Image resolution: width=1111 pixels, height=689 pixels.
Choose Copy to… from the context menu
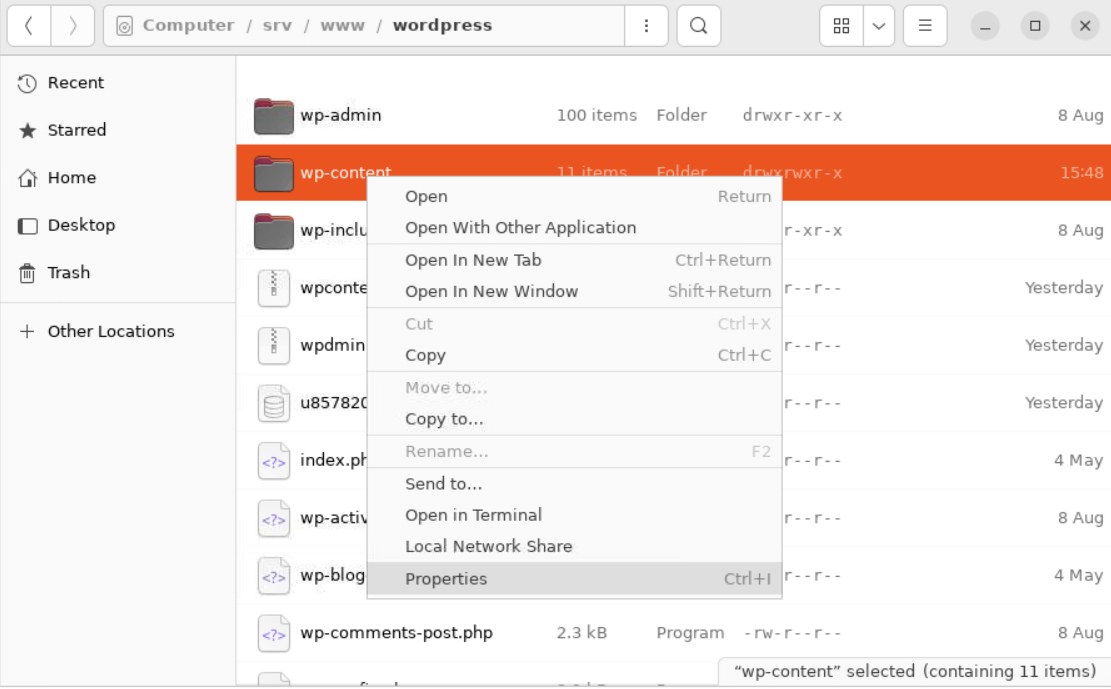[575, 420]
